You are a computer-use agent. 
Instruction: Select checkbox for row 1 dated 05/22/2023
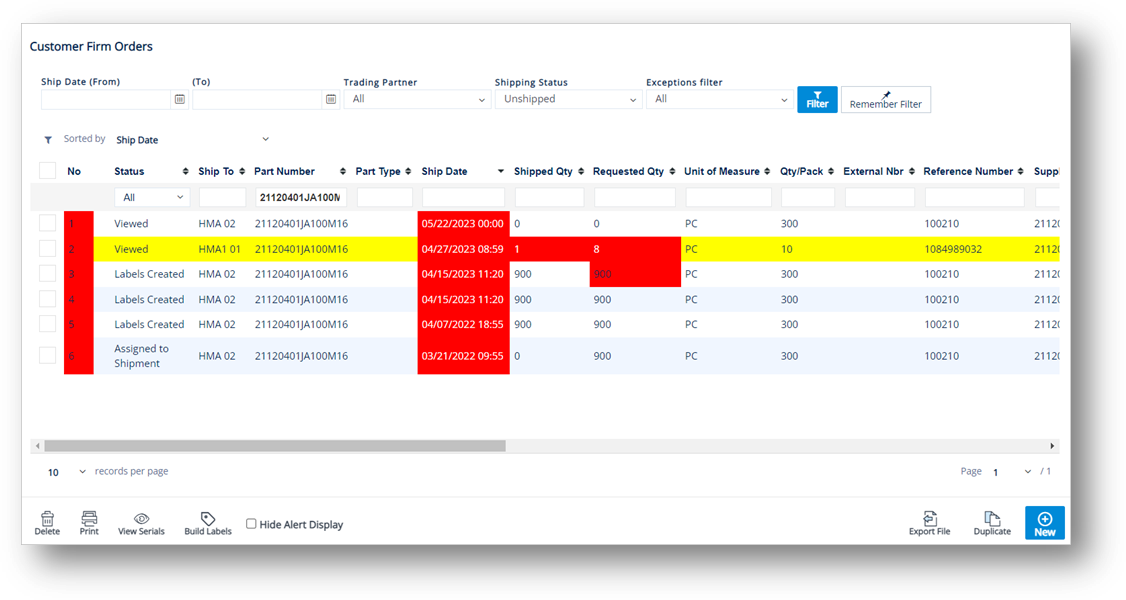47,223
